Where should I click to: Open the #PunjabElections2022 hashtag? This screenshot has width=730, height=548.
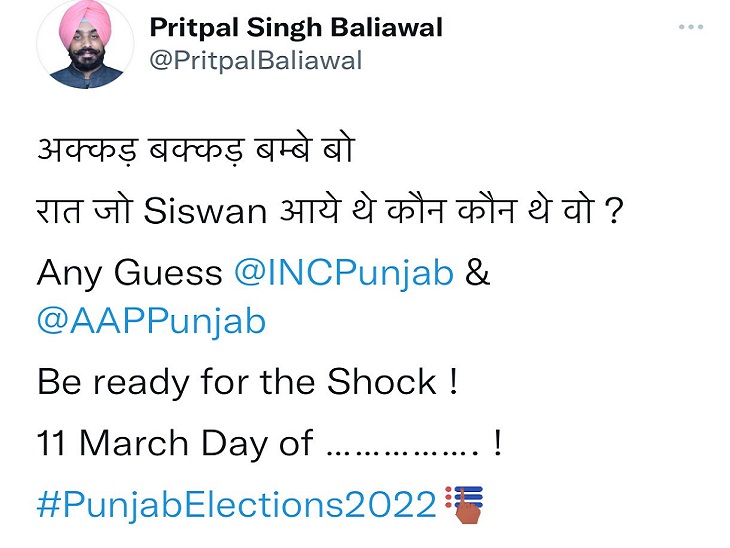pyautogui.click(x=236, y=504)
